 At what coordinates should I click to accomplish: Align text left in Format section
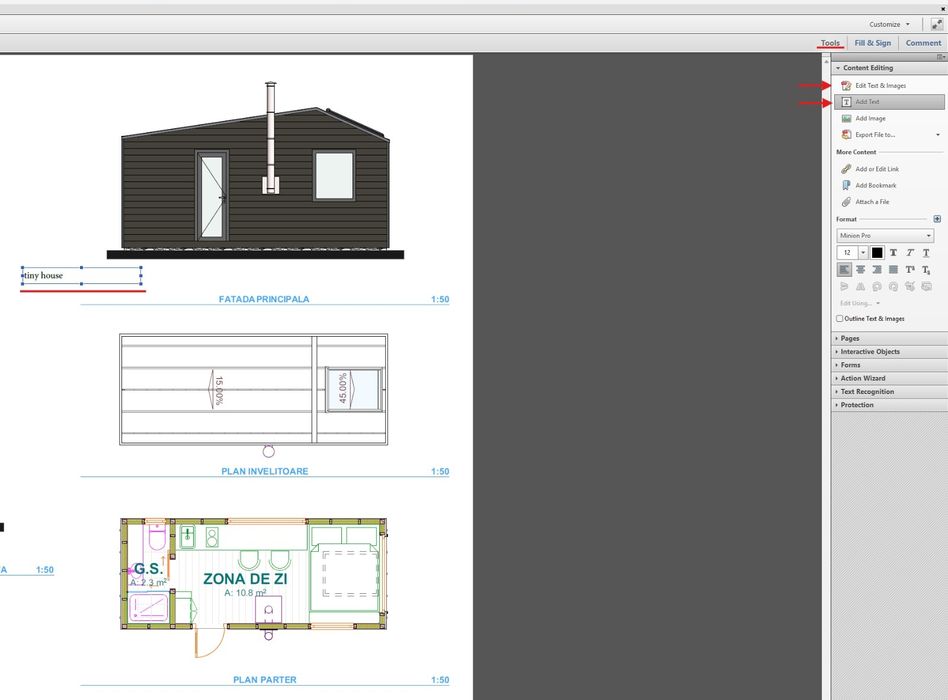pos(845,270)
